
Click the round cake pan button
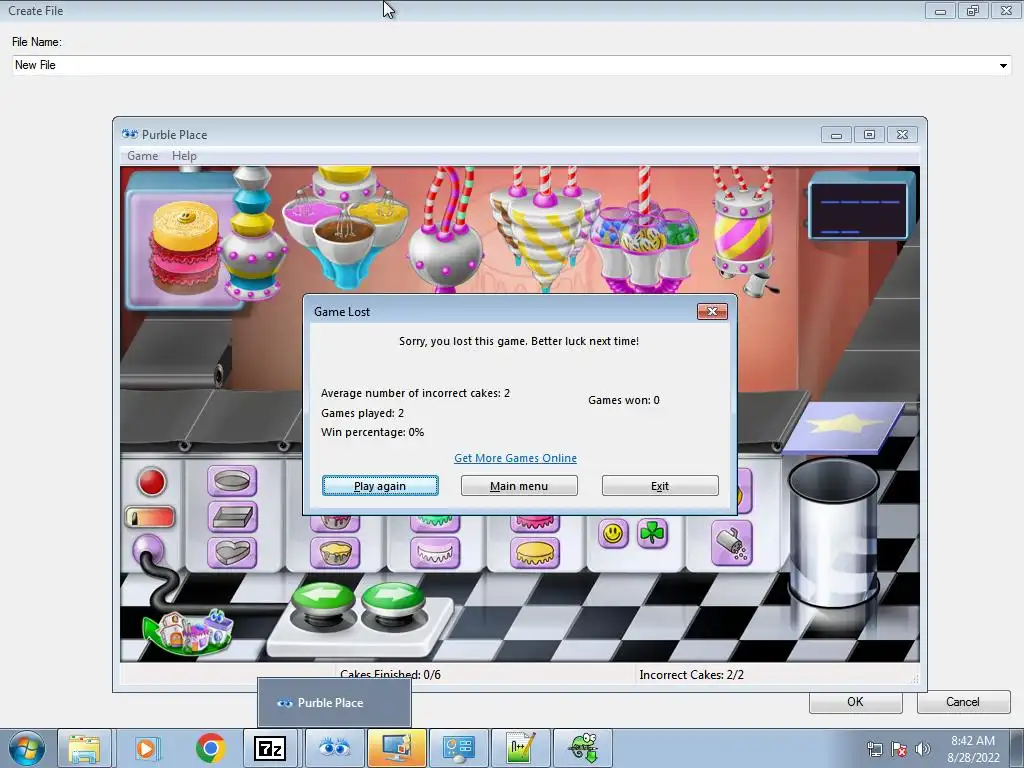pos(232,481)
